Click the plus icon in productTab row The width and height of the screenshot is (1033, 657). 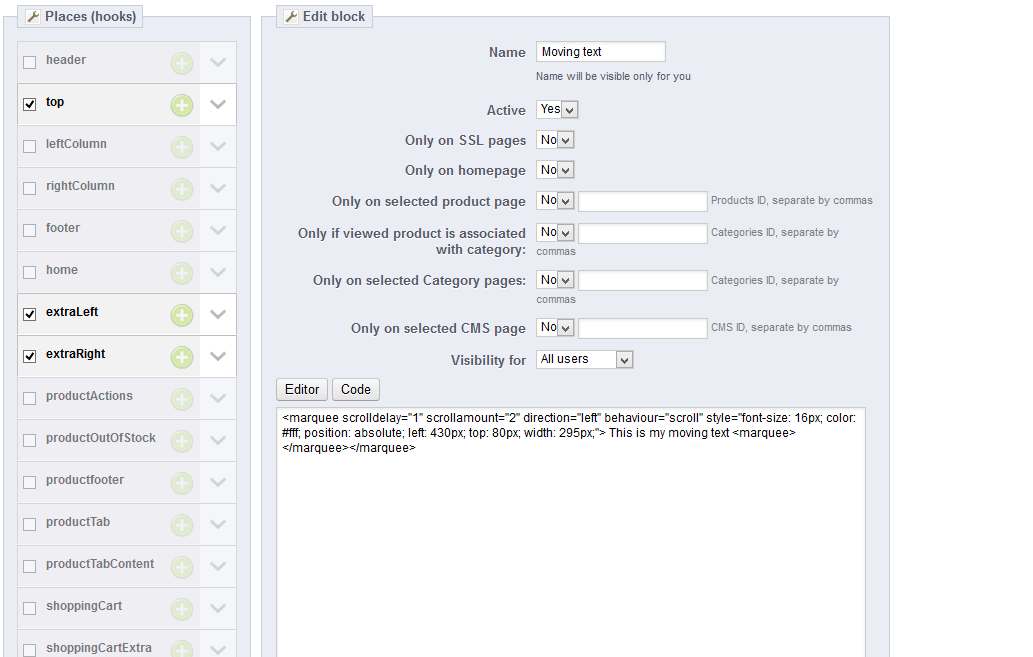(182, 525)
